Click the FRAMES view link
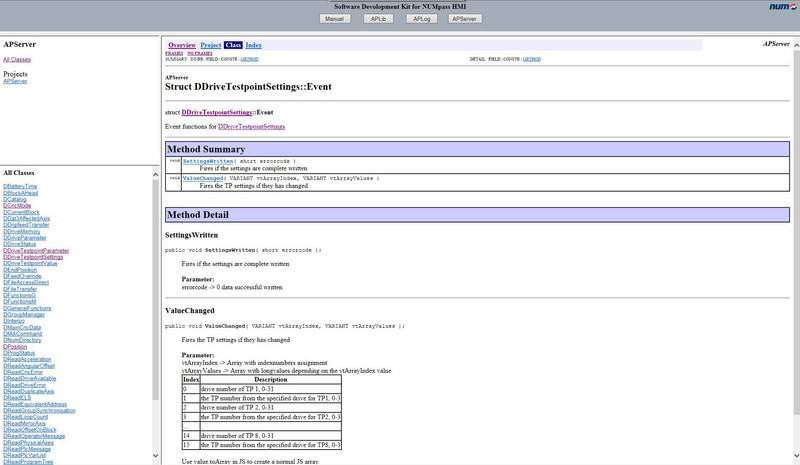800x465 pixels. click(174, 53)
